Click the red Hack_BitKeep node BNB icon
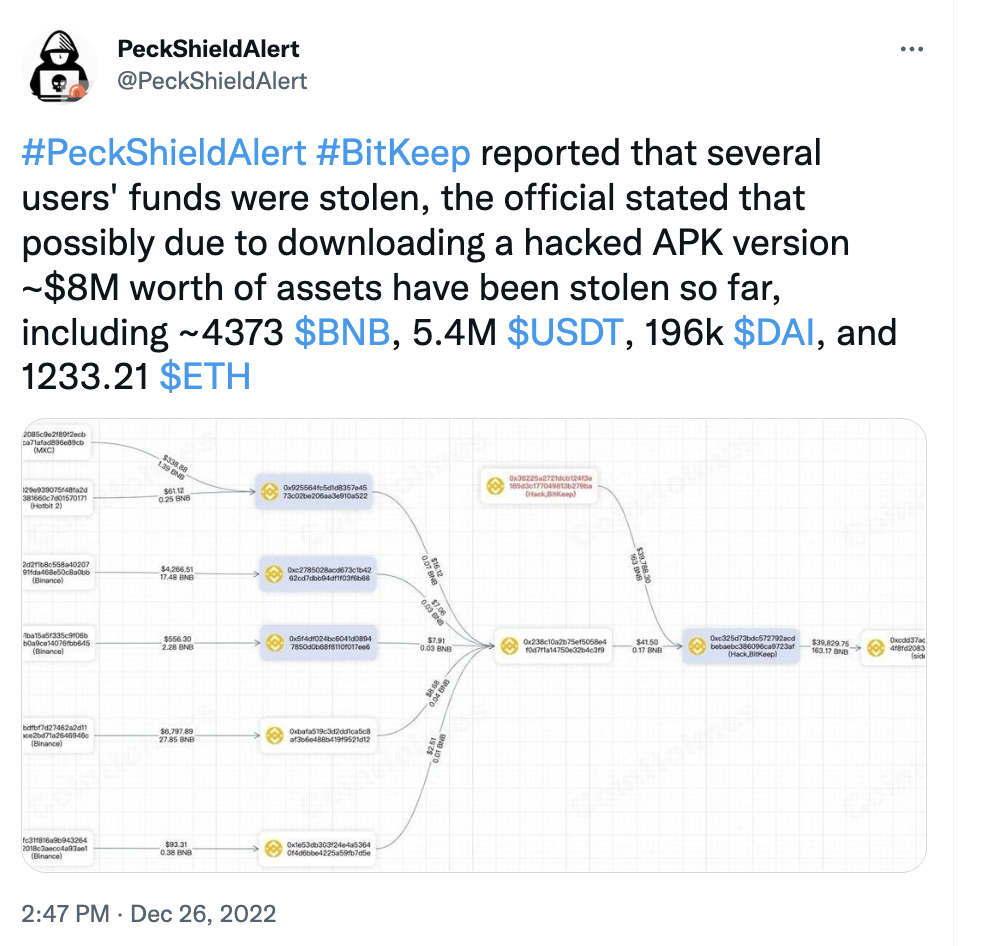This screenshot has width=988, height=946. tap(495, 486)
